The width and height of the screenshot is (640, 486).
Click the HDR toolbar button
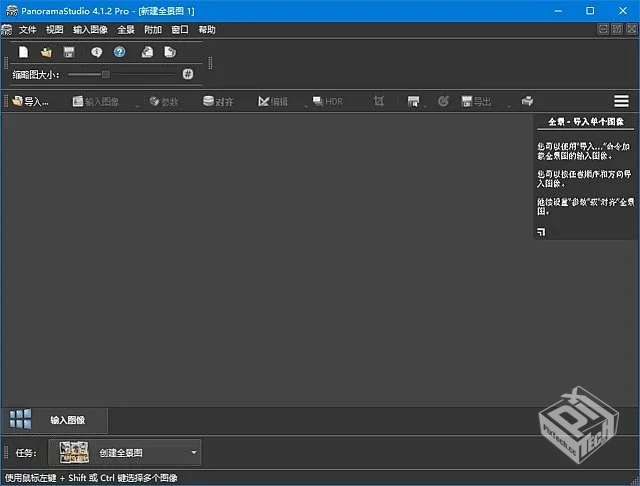pos(327,101)
